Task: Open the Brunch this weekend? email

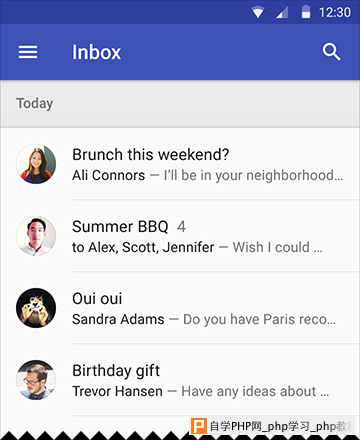Action: pos(180,164)
